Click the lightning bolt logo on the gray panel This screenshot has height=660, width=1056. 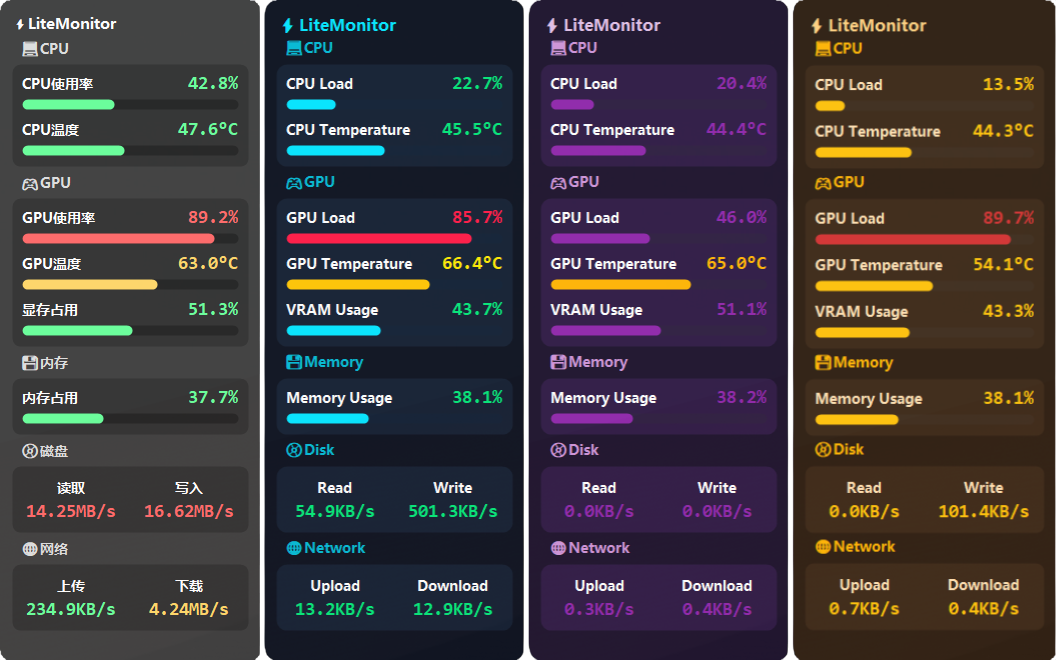pos(20,23)
